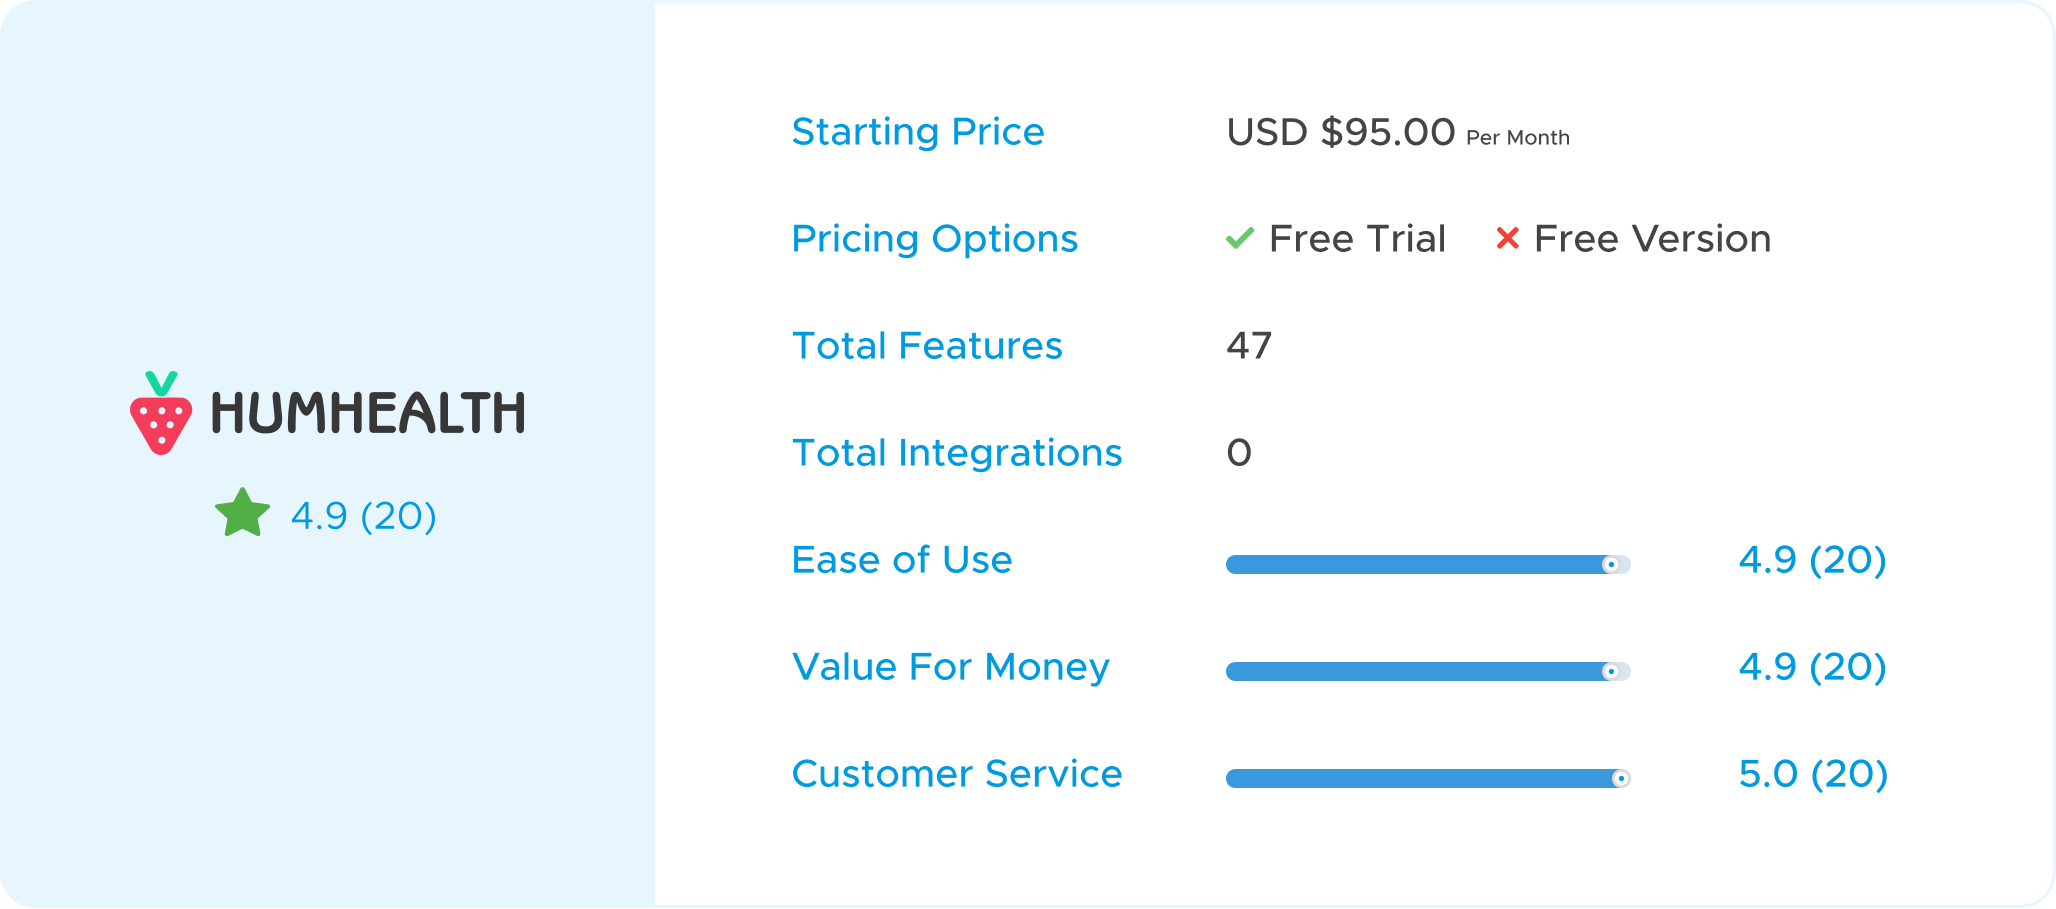Click the green star rating icon

243,513
